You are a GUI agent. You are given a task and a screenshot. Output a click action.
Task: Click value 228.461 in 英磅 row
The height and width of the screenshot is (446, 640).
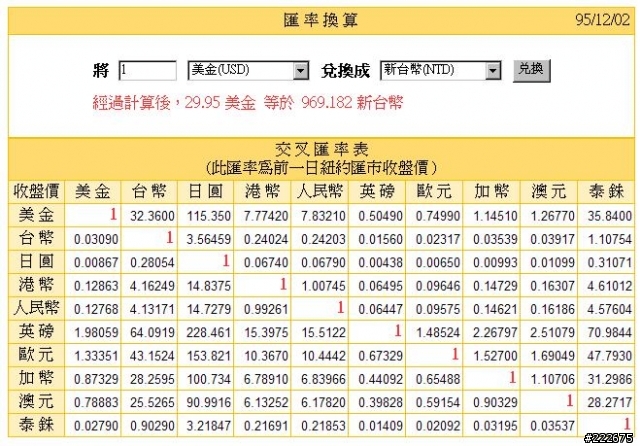[209, 333]
